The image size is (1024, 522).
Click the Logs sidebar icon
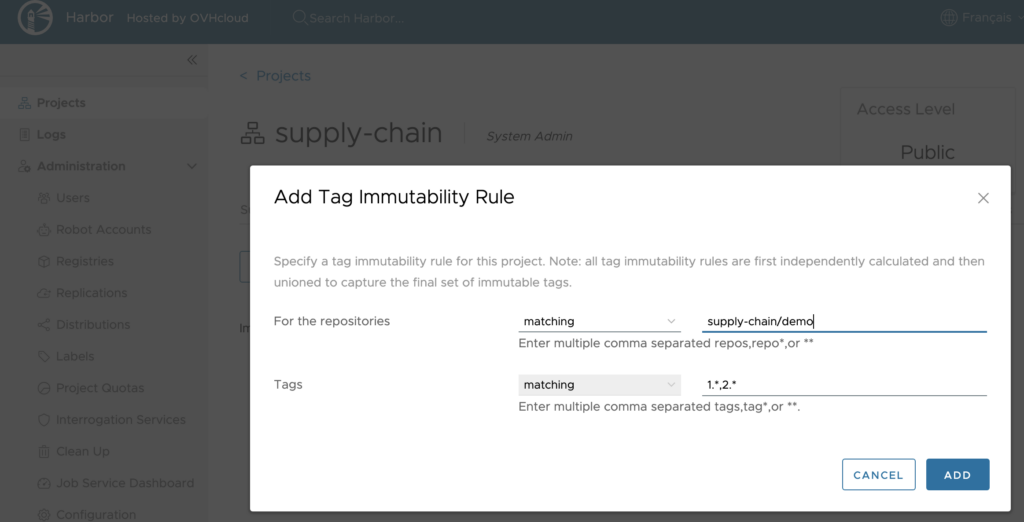coord(24,135)
